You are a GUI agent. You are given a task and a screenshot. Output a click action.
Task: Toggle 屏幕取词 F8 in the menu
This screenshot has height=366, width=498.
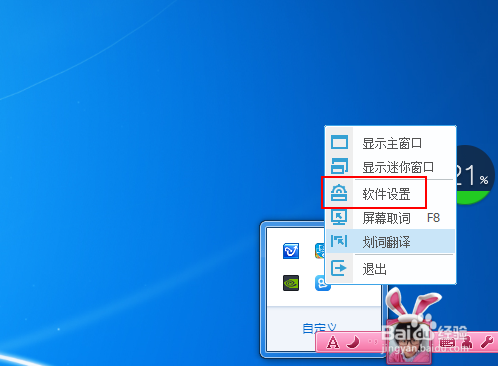tap(390, 218)
